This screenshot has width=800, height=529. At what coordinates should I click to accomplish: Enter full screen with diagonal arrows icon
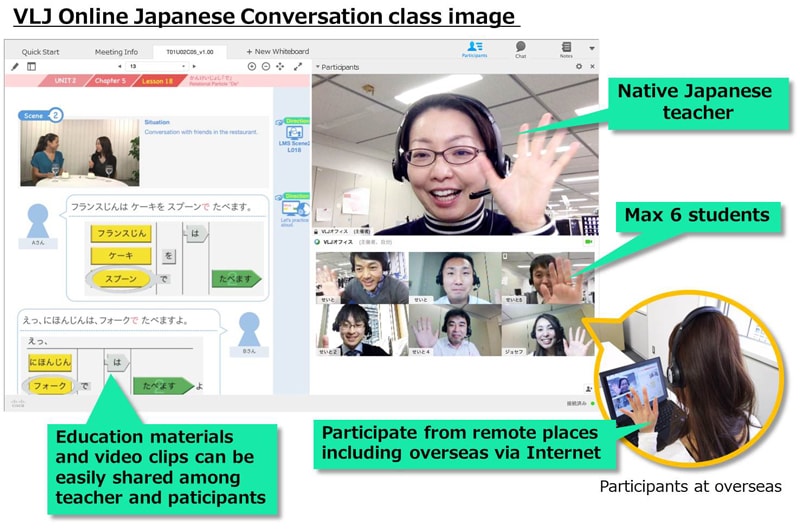[298, 66]
